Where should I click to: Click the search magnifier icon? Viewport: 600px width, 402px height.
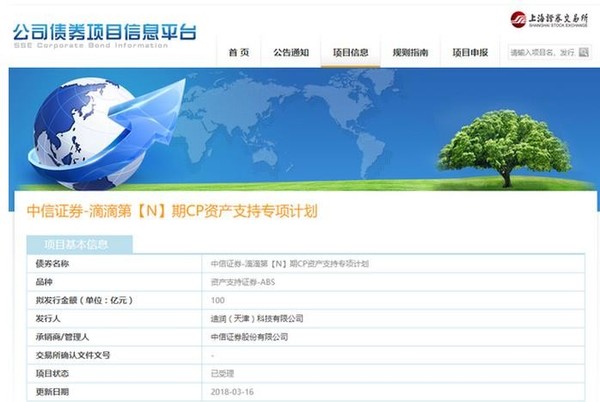[x=584, y=52]
